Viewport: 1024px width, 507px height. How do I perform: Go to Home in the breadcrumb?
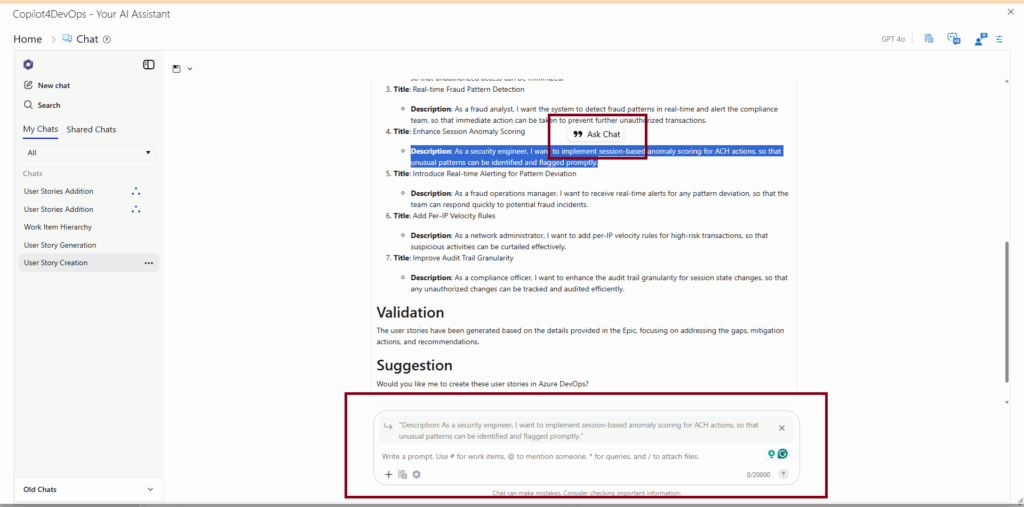(x=27, y=39)
